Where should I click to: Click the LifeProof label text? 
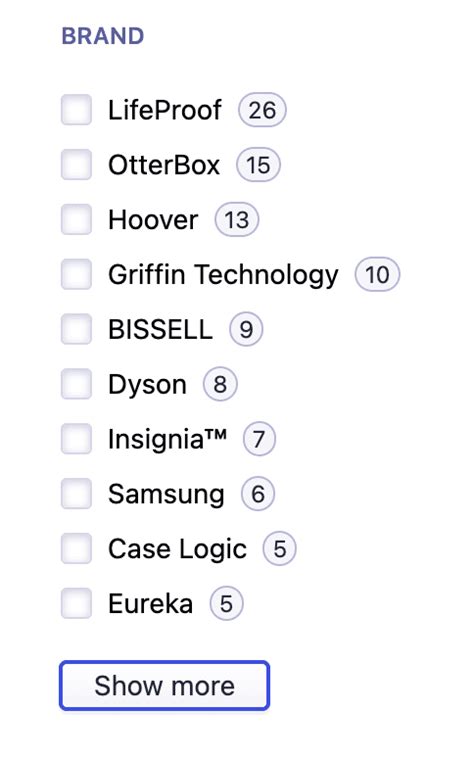coord(165,110)
